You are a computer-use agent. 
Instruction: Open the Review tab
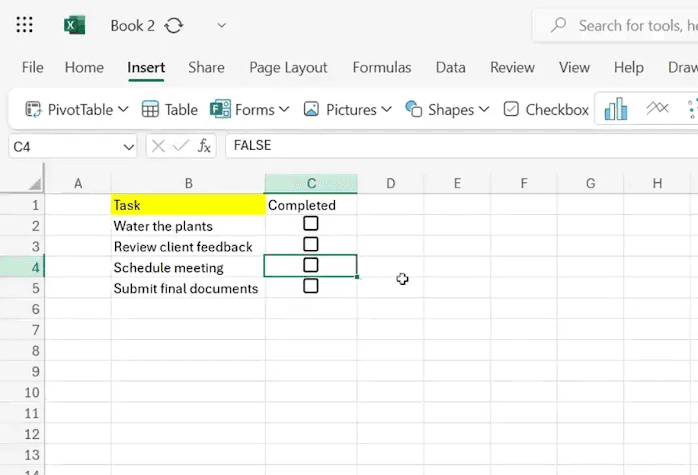point(512,67)
